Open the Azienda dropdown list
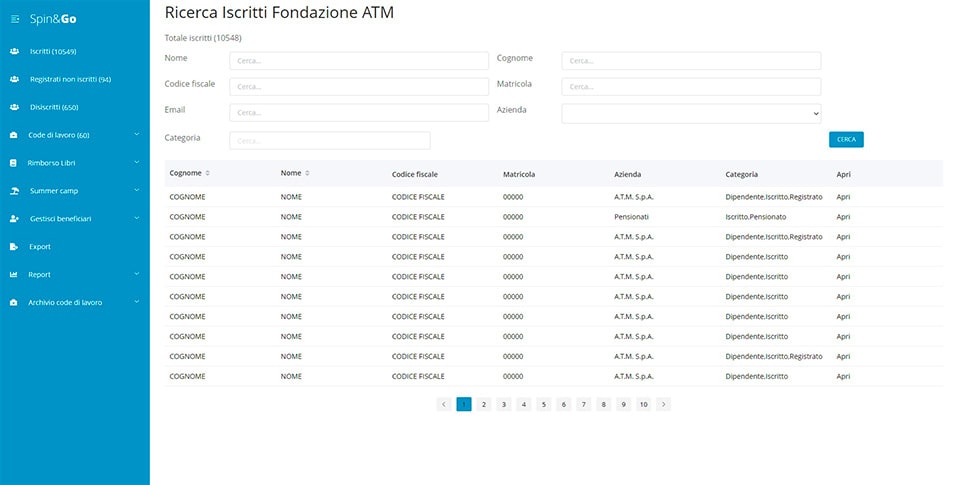The height and width of the screenshot is (485, 958). (x=691, y=114)
